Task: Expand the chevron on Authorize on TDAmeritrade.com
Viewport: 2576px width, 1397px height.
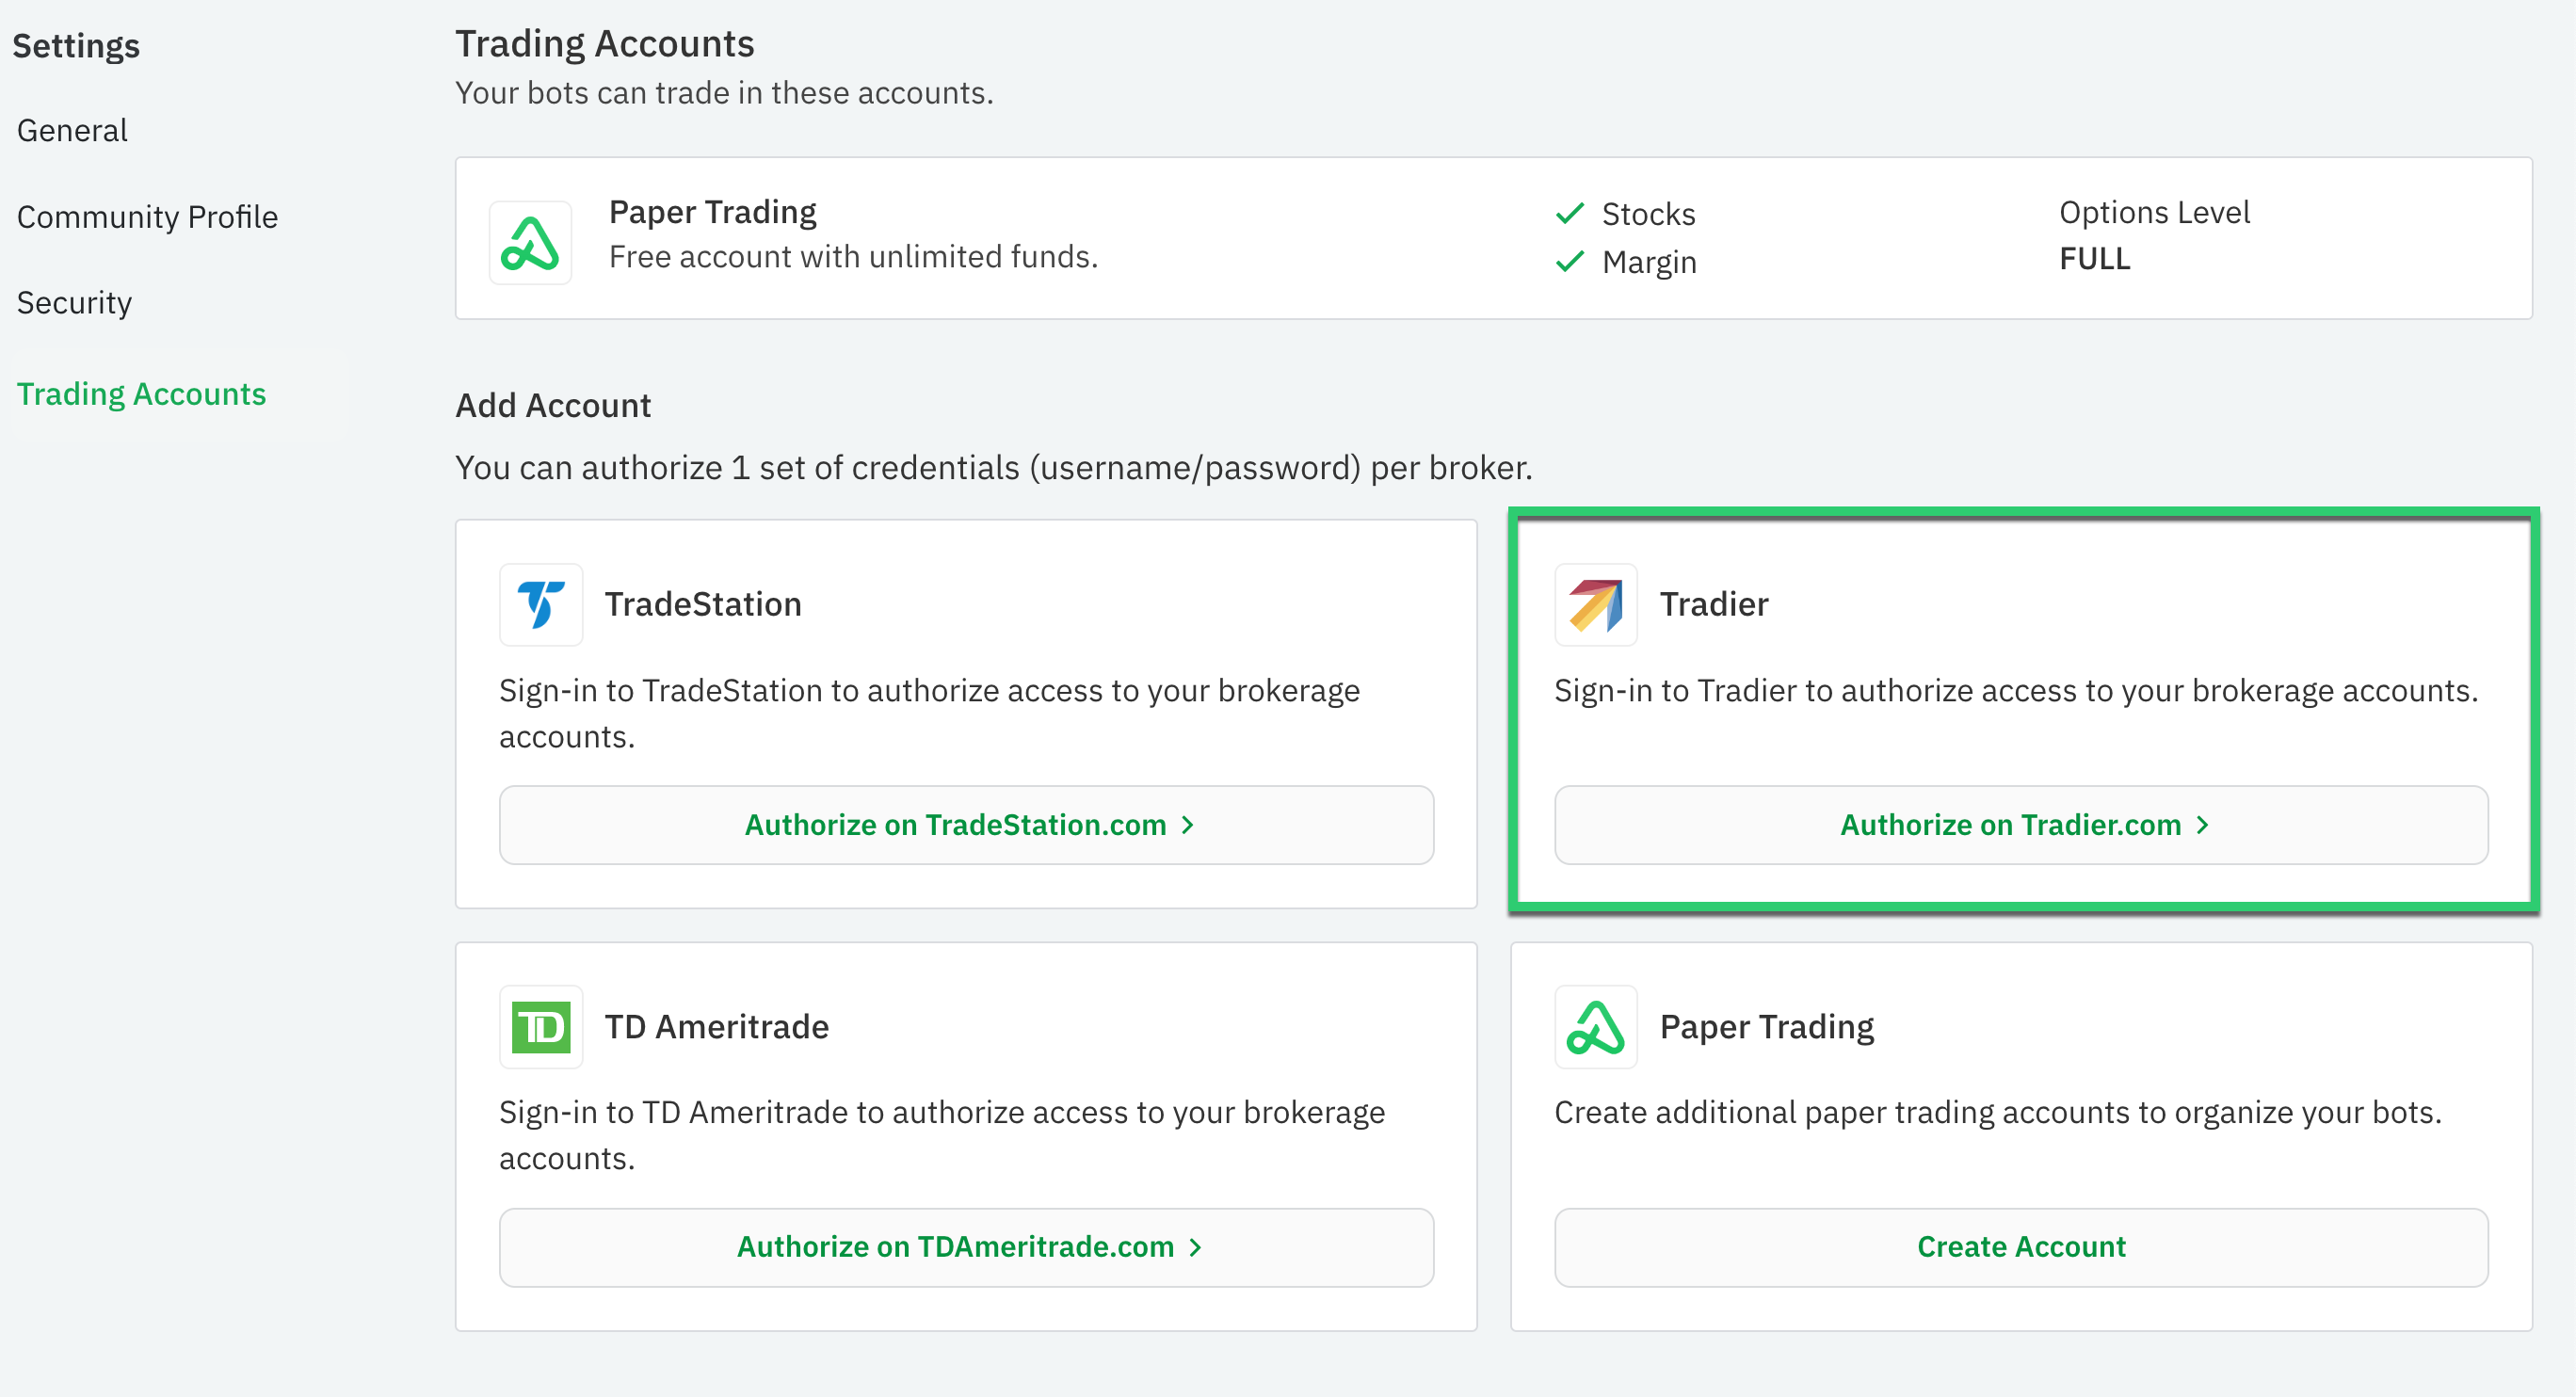Action: pyautogui.click(x=1196, y=1247)
